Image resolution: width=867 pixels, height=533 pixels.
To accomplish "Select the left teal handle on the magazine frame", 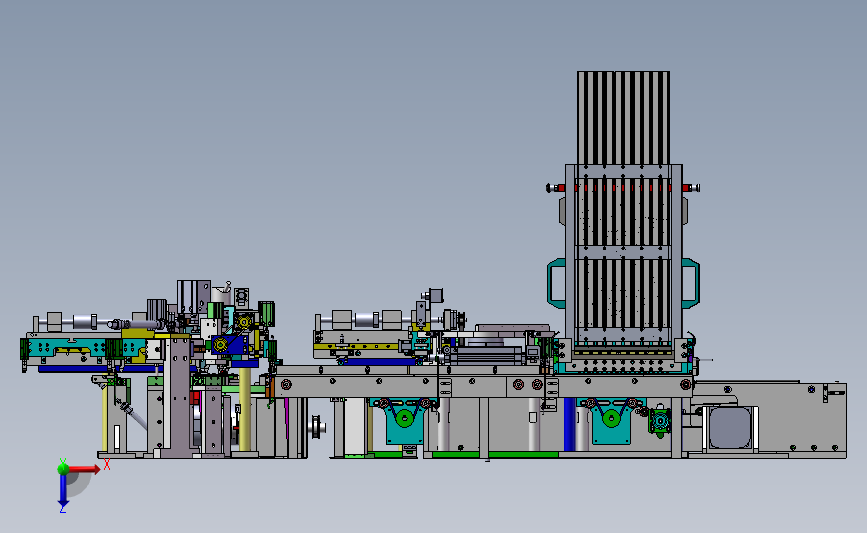I will [x=556, y=283].
